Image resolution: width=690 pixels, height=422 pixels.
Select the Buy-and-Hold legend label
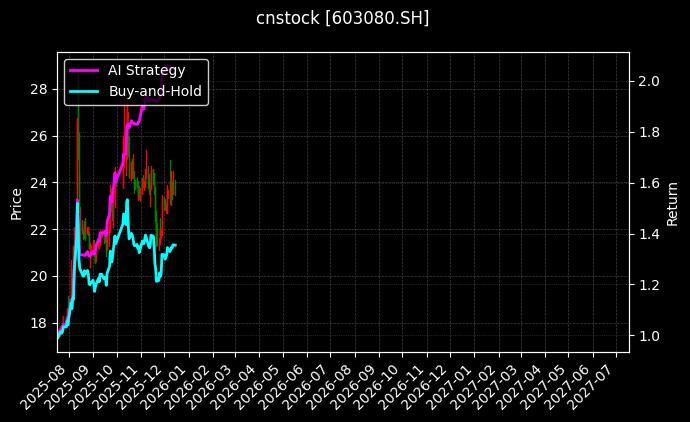pyautogui.click(x=155, y=91)
